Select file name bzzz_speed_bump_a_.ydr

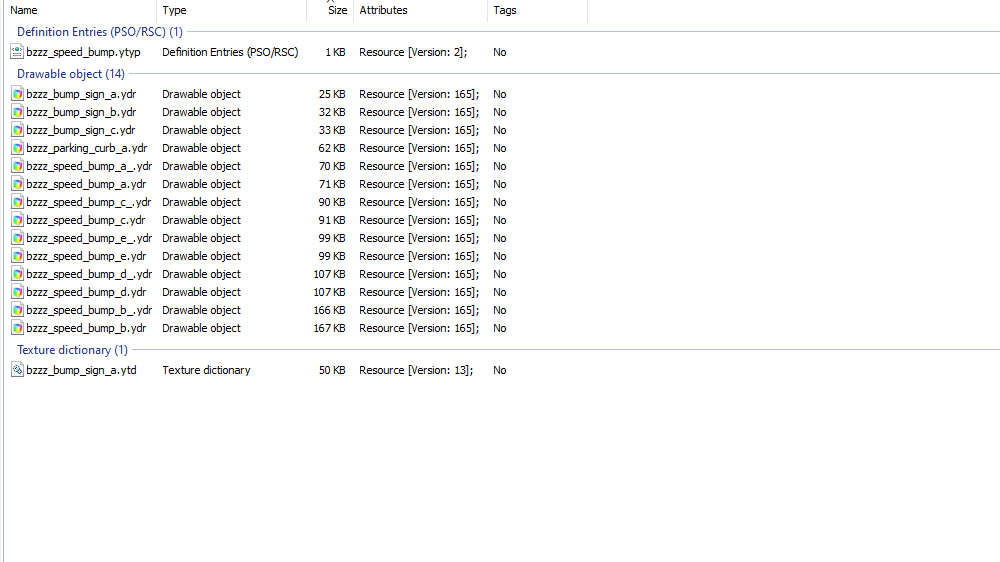coord(89,166)
